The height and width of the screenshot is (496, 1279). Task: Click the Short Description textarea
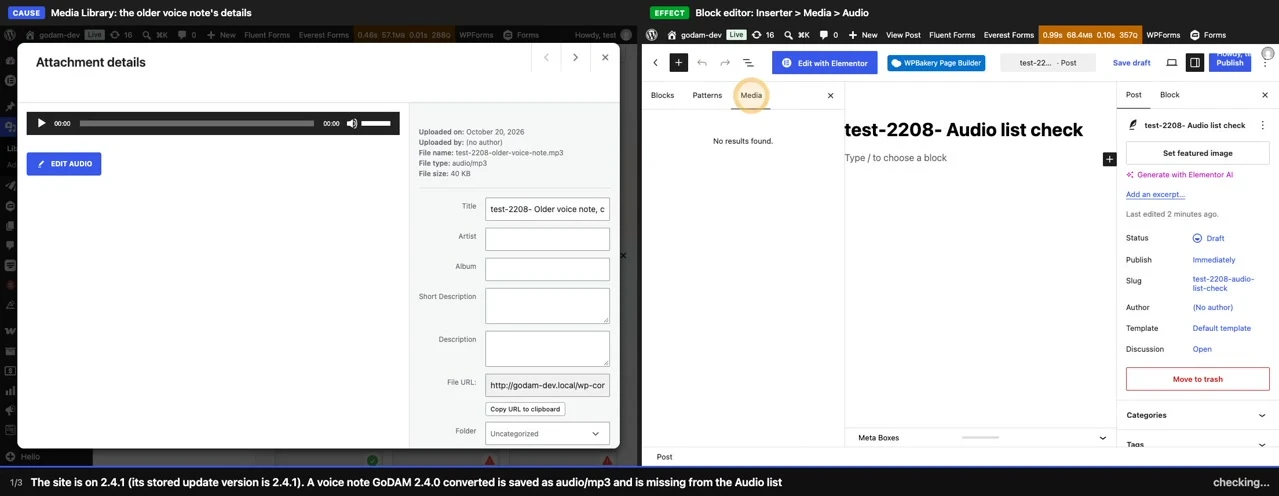547,306
